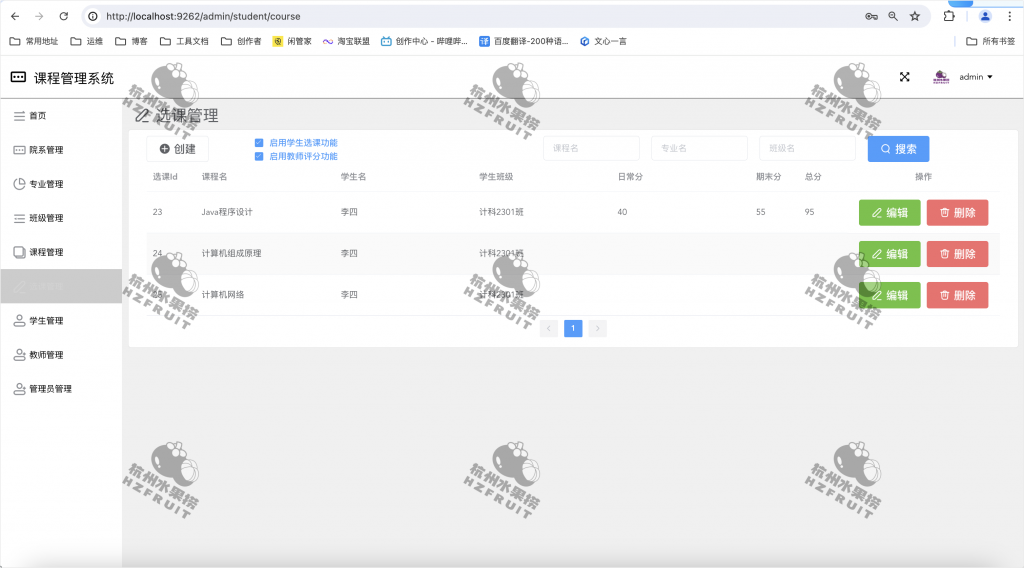The width and height of the screenshot is (1024, 568).
Task: Open the browser three-dot menu
Action: [1010, 16]
